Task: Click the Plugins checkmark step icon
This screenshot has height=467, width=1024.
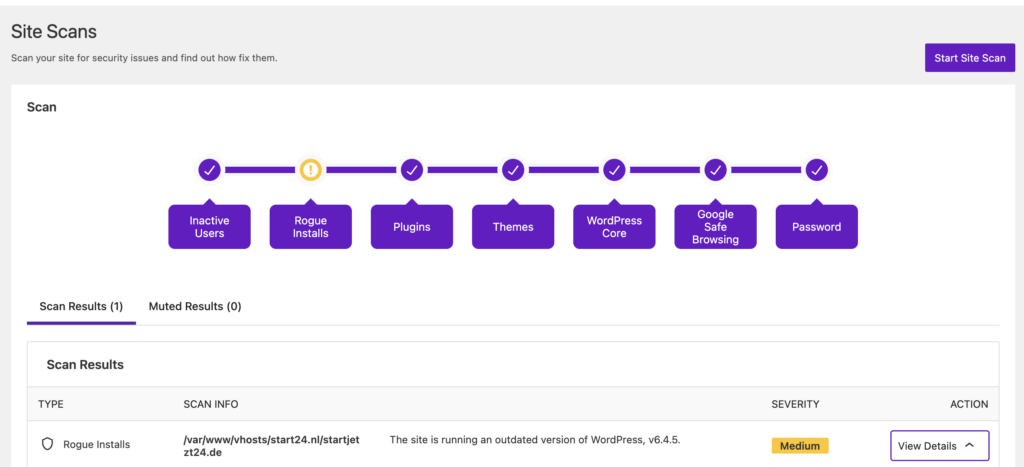Action: pos(412,170)
